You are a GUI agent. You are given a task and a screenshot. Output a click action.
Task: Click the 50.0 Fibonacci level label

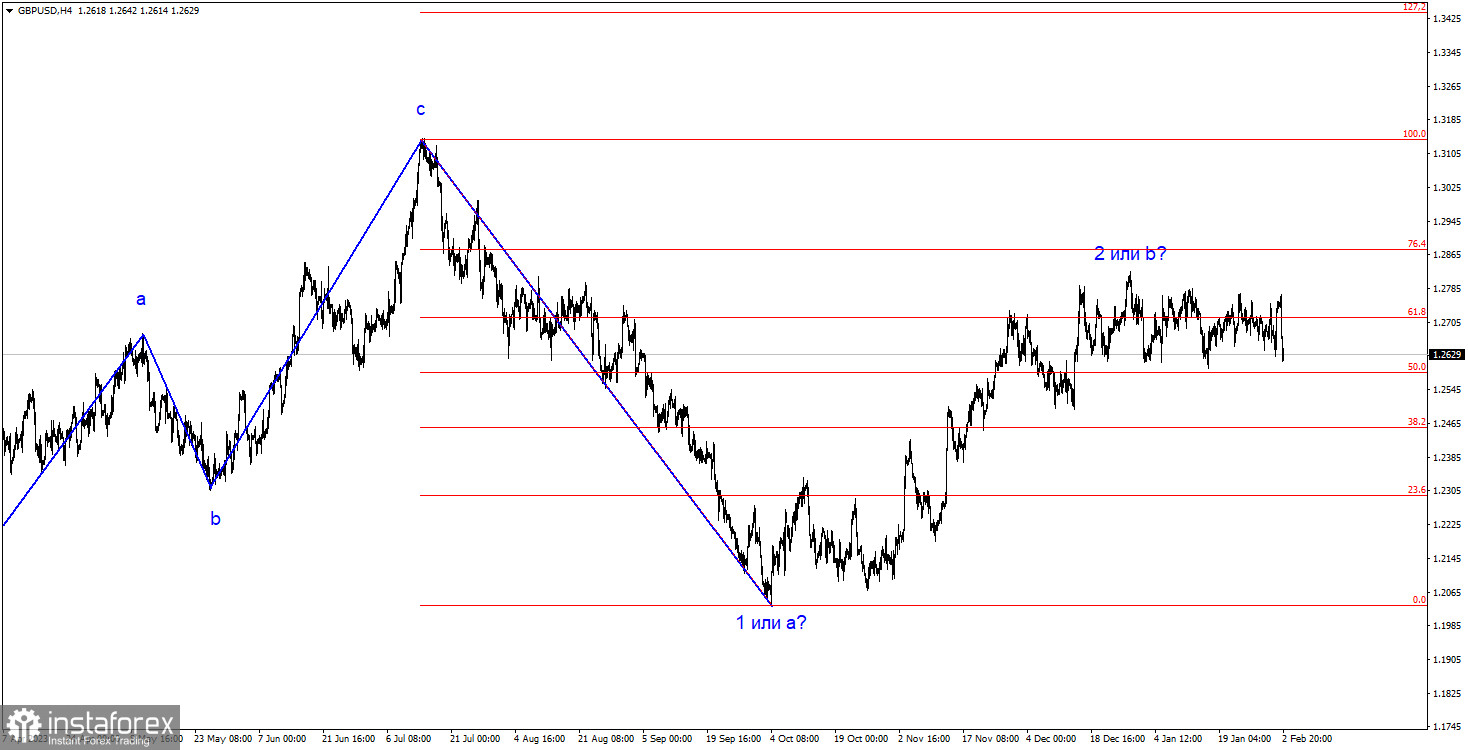coord(1417,367)
